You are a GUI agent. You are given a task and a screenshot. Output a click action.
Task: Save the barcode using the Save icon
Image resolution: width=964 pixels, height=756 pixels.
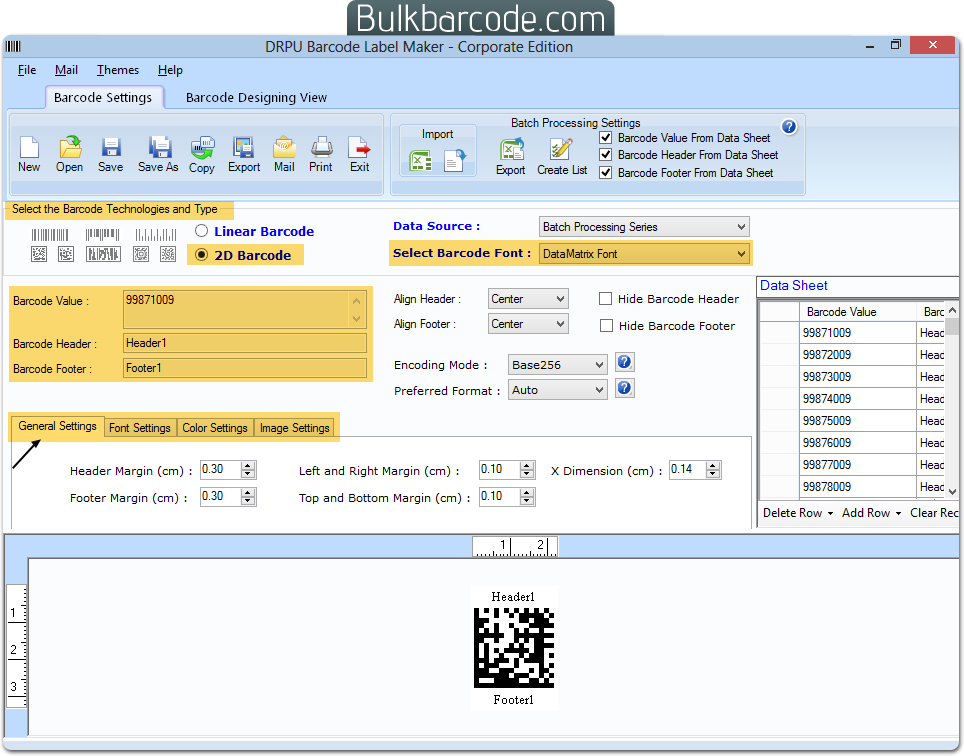111,148
